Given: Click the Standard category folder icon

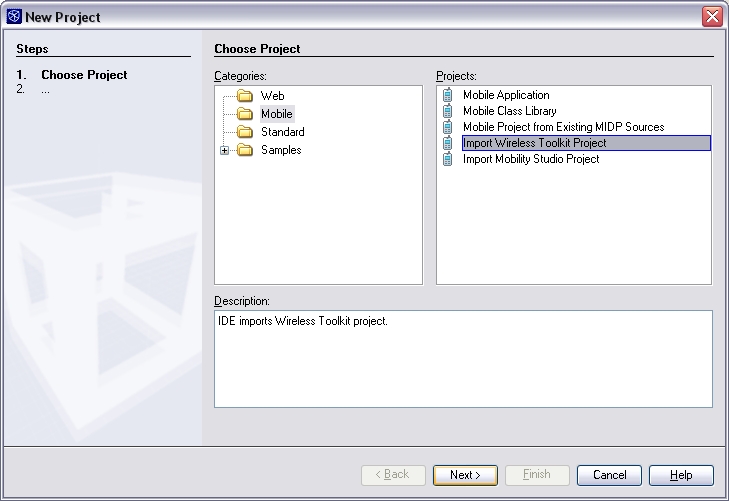Looking at the screenshot, I should click(244, 132).
